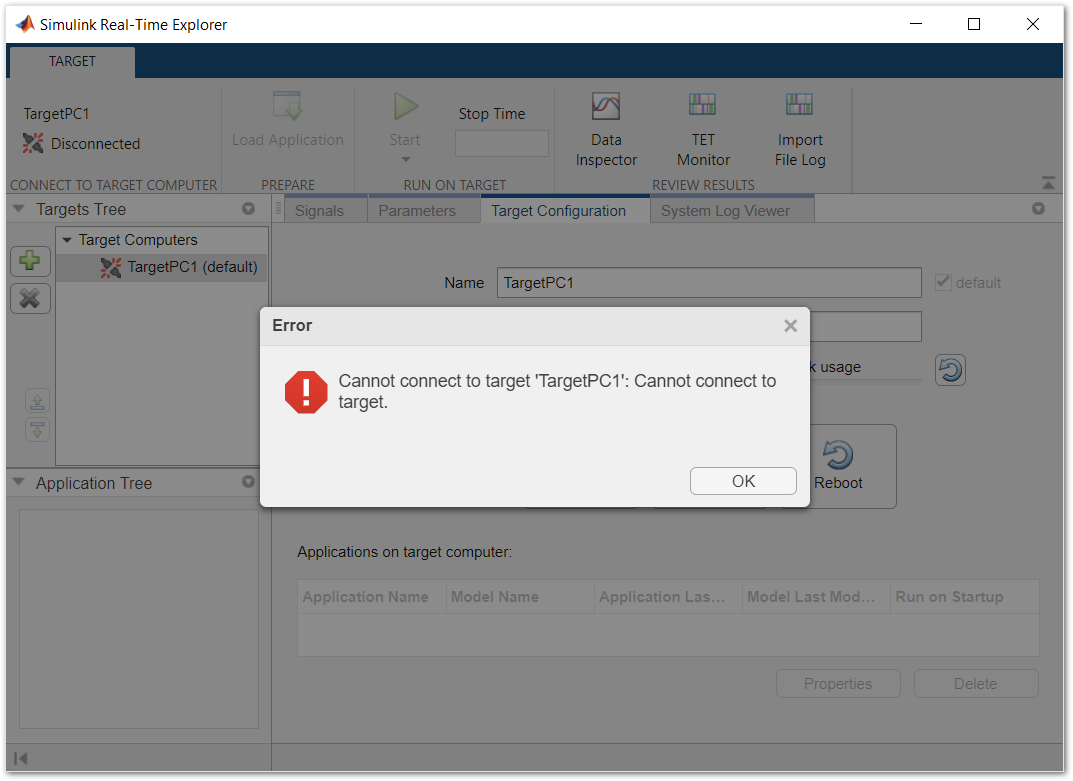Maximize the Simulink Real-Time Explorer window

(974, 25)
